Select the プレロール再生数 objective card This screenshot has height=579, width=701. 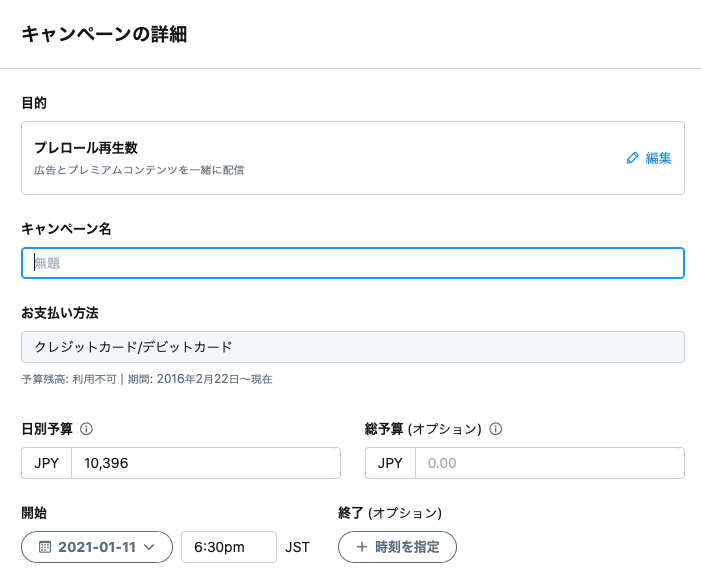coord(353,158)
